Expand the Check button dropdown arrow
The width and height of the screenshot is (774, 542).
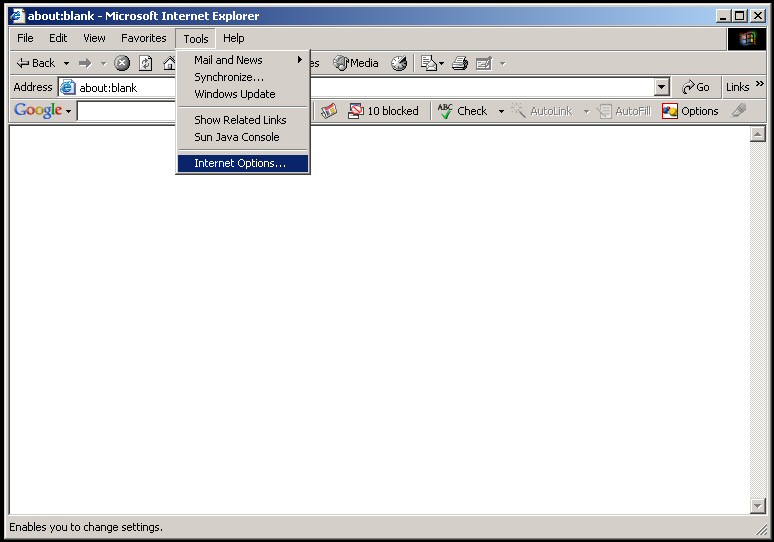(x=501, y=111)
